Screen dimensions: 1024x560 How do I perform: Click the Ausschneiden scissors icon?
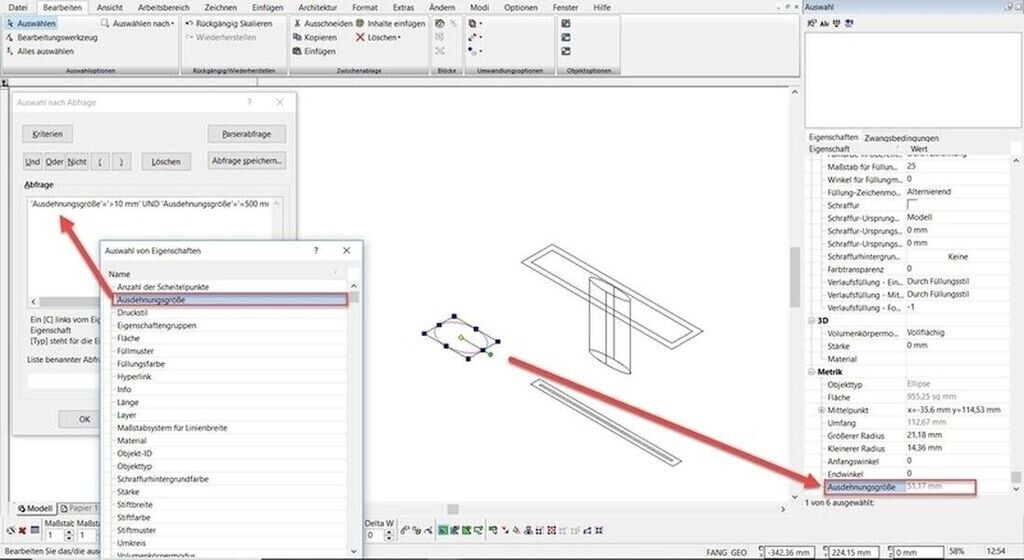pos(297,23)
